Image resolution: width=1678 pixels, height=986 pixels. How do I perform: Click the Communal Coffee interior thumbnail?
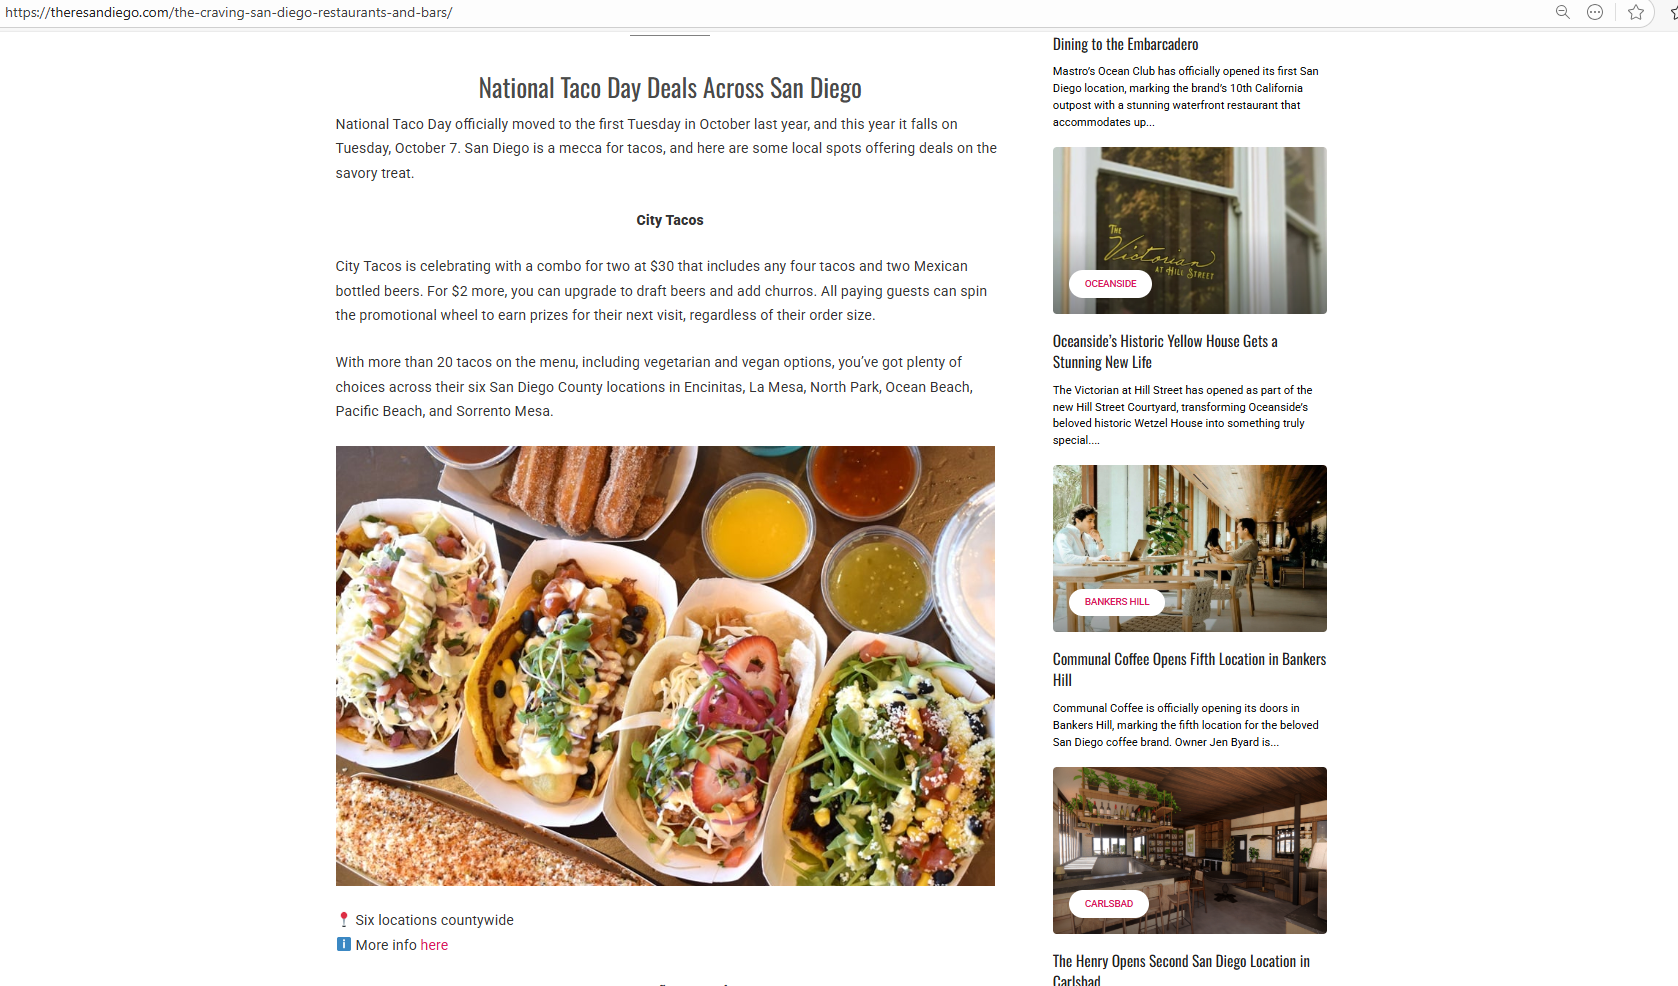pos(1190,548)
